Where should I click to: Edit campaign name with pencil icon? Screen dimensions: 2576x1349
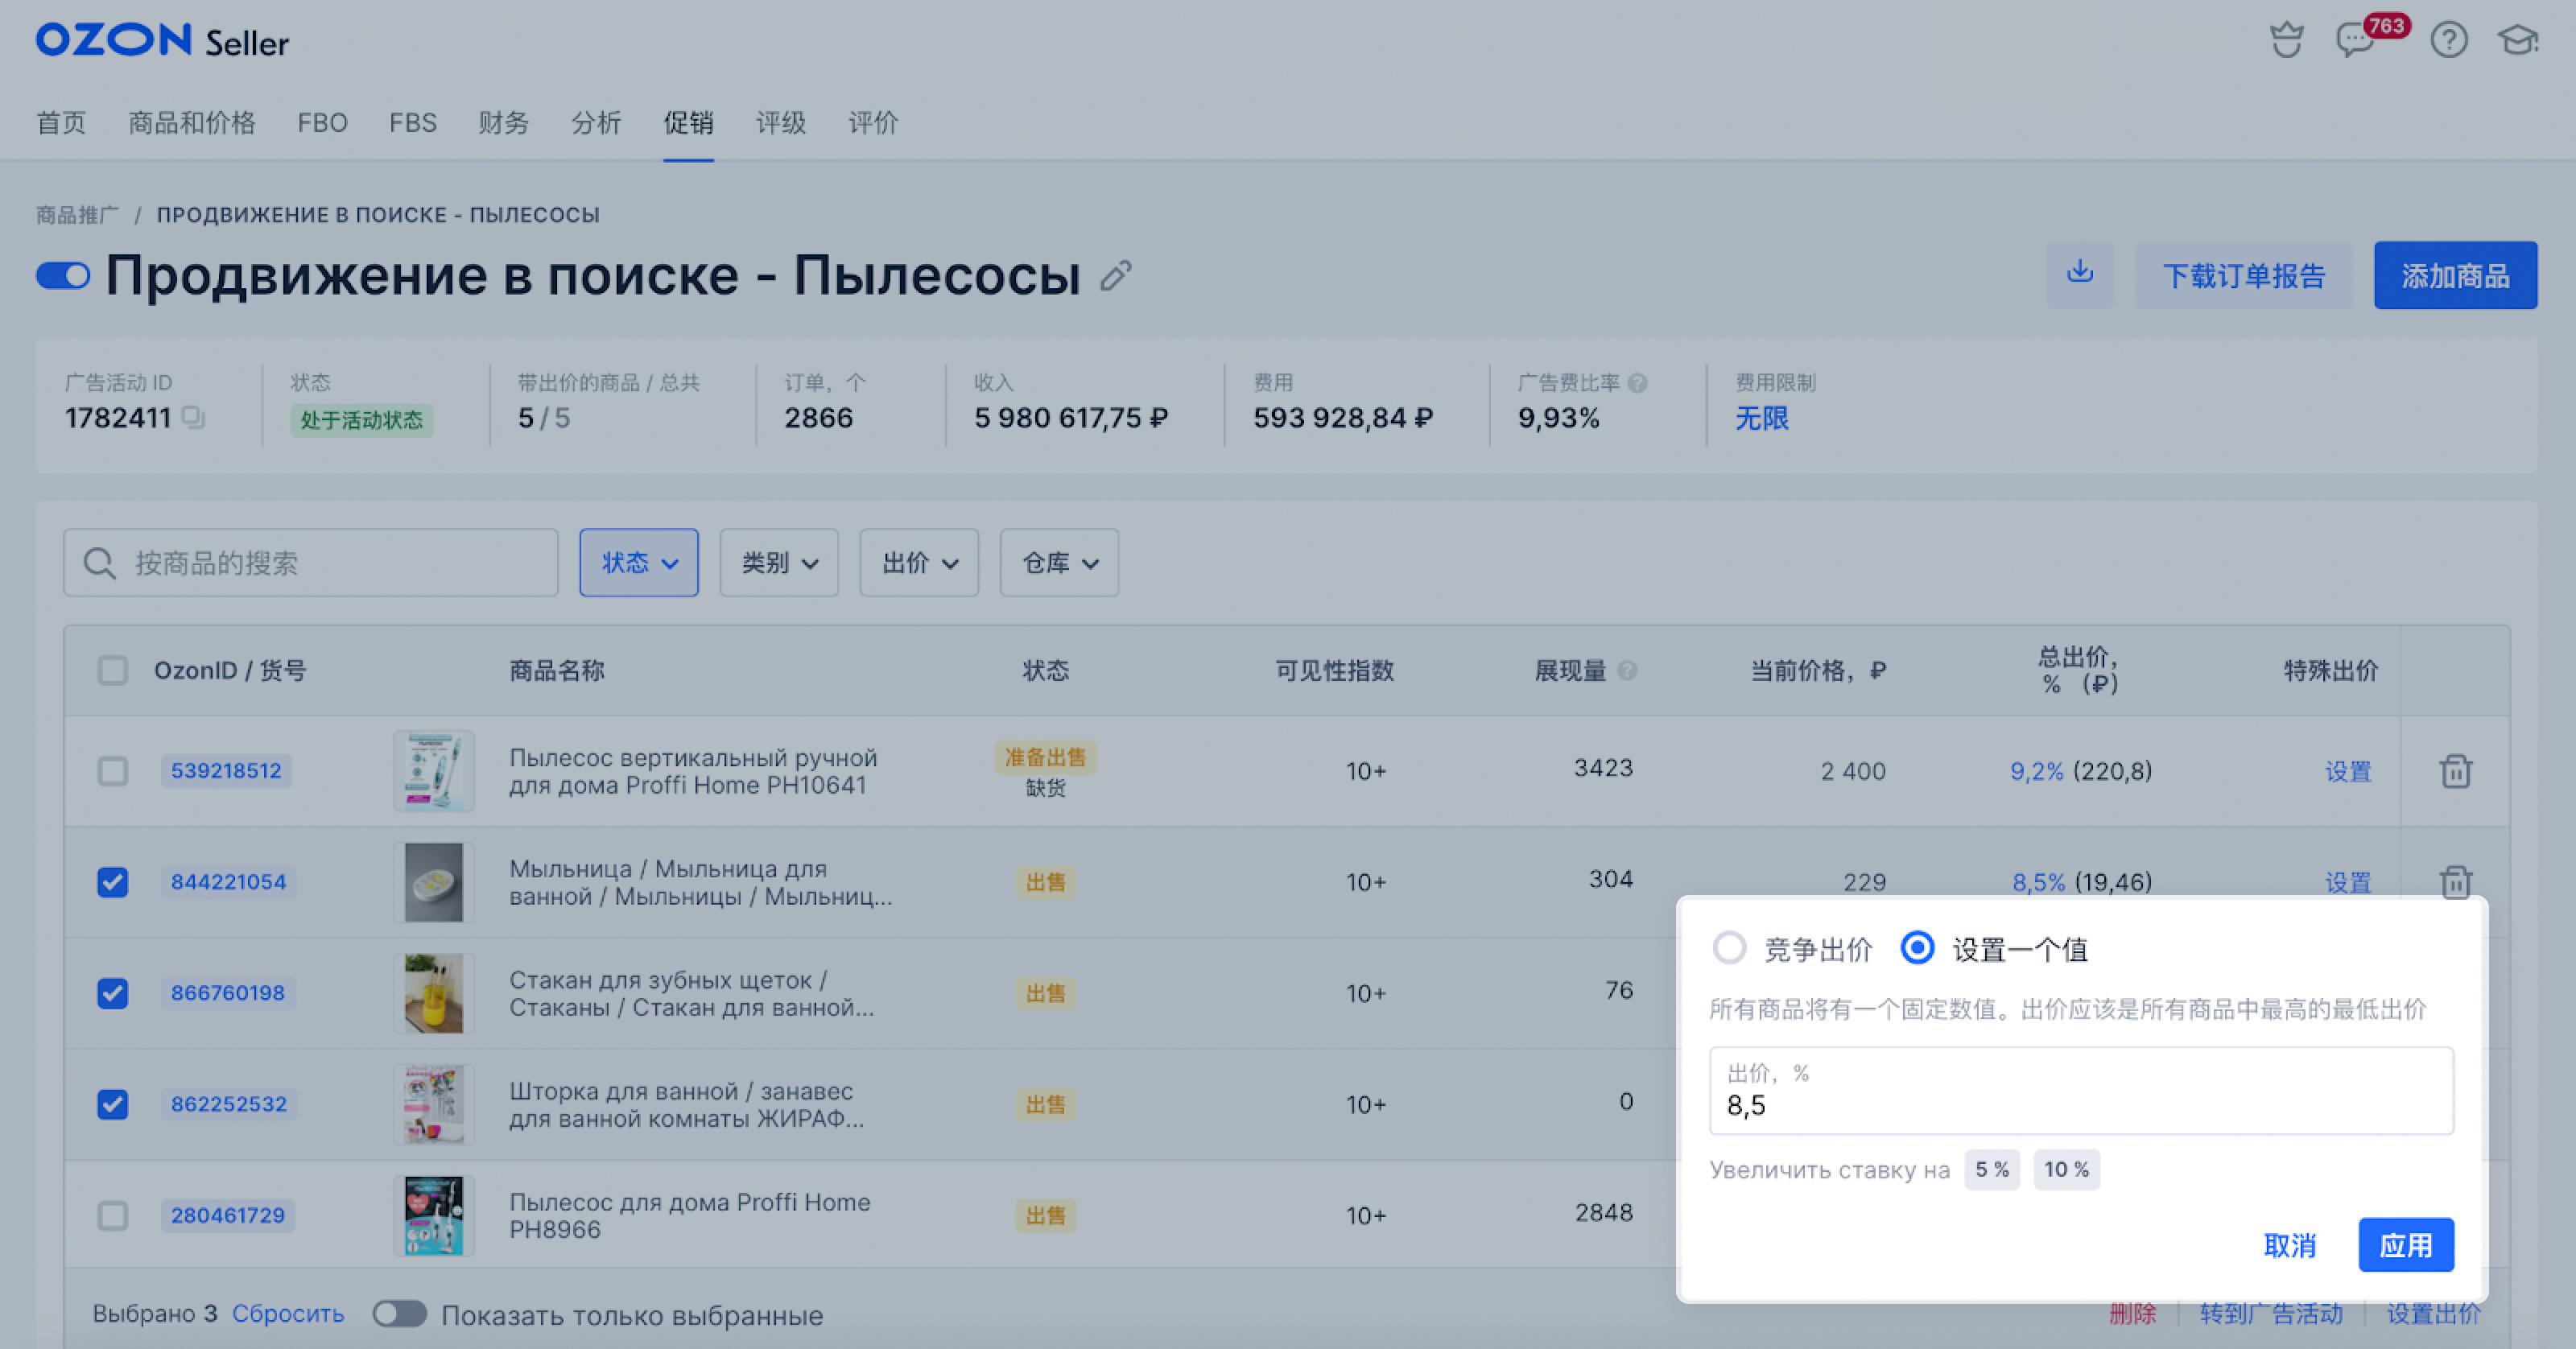[1116, 275]
